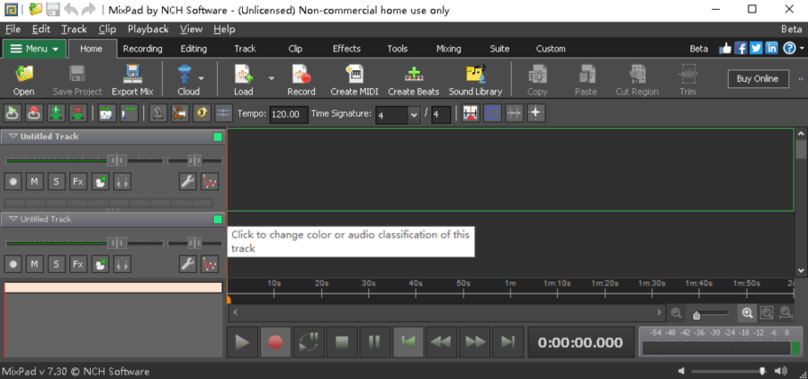Open the File menu
This screenshot has height=379, width=808.
13,29
